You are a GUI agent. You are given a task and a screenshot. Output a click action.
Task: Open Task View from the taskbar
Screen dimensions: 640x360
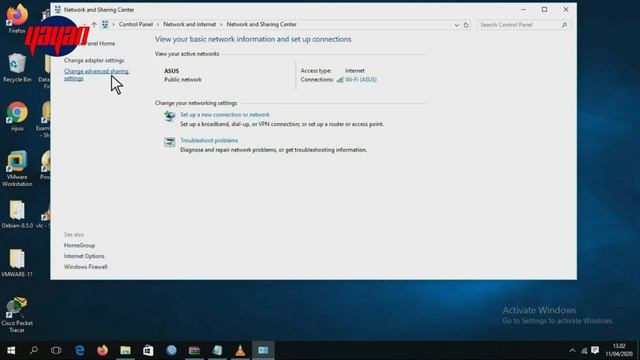coord(56,350)
